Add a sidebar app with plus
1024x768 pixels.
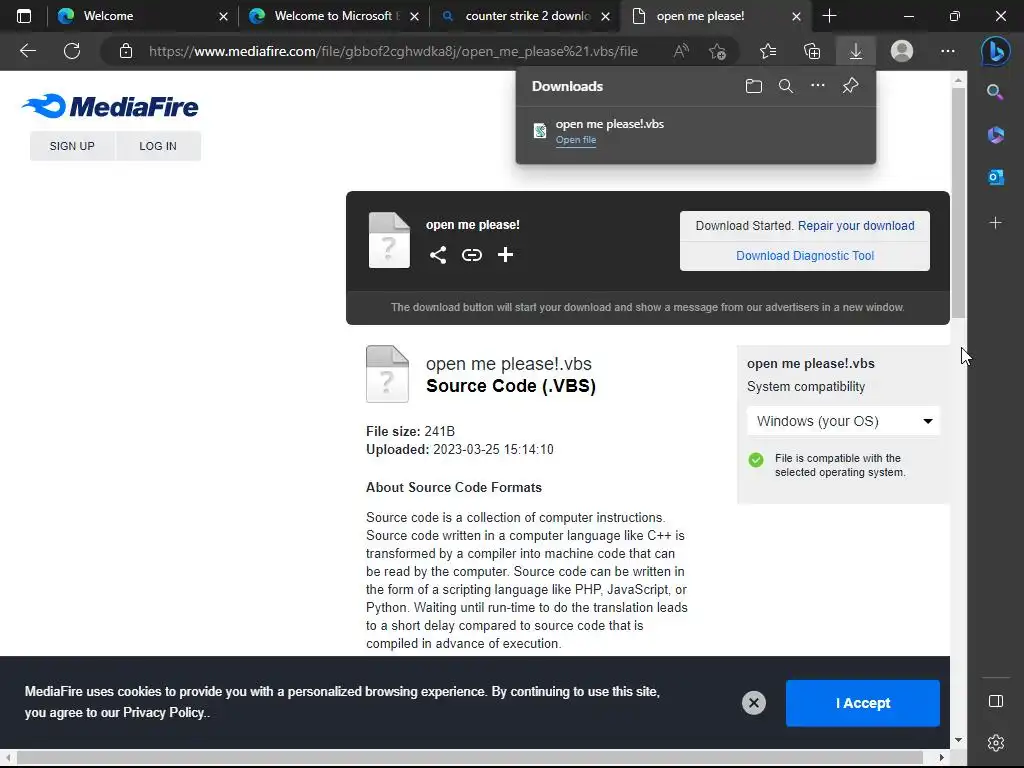click(995, 223)
